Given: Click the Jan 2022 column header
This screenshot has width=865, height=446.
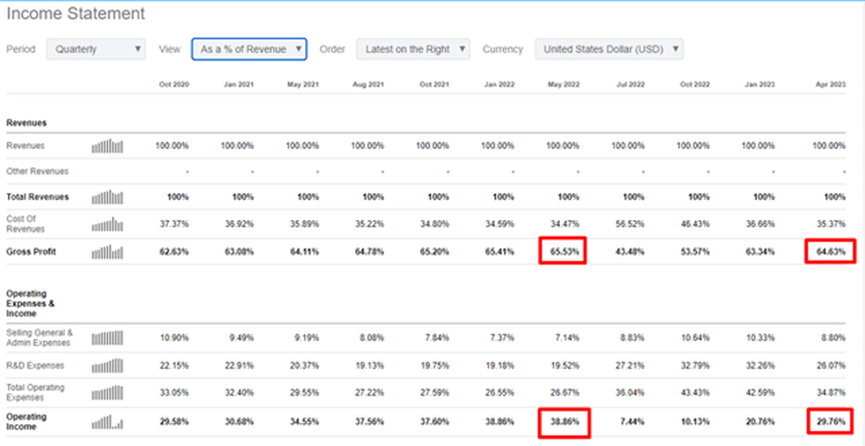Looking at the screenshot, I should pyautogui.click(x=499, y=84).
